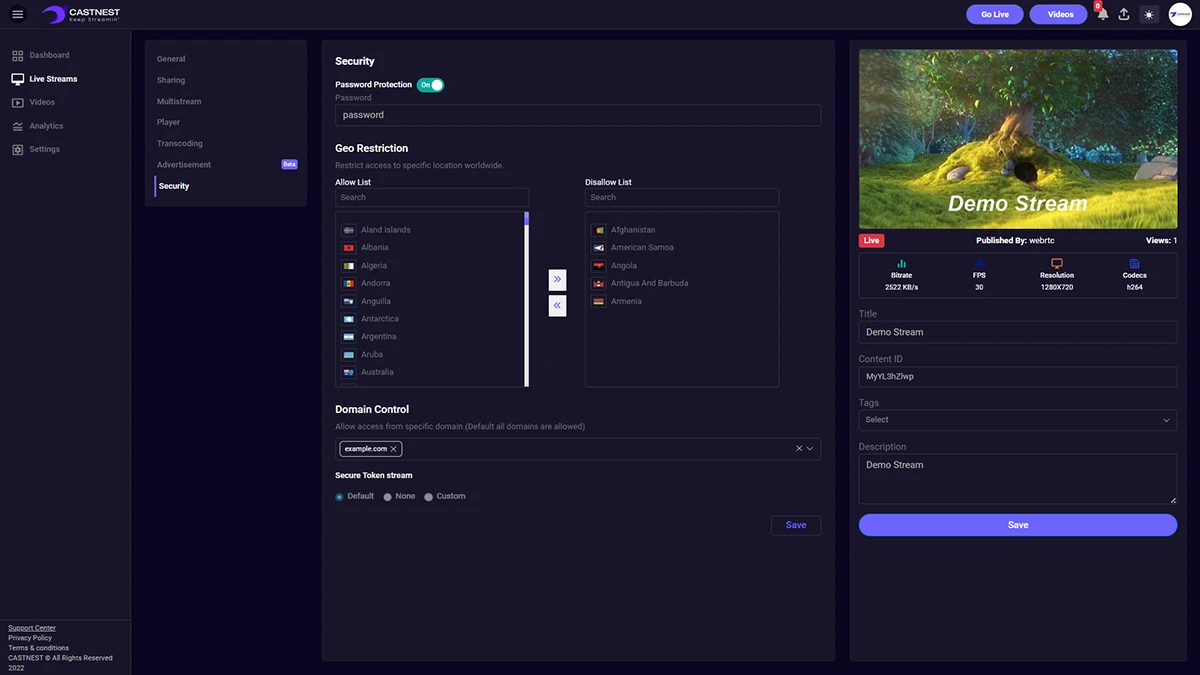Edit the Title field Demo Stream

pos(1018,332)
